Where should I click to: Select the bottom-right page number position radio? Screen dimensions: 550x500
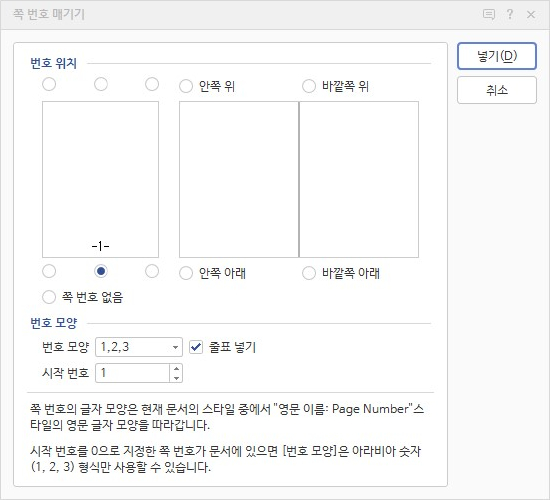coord(152,271)
